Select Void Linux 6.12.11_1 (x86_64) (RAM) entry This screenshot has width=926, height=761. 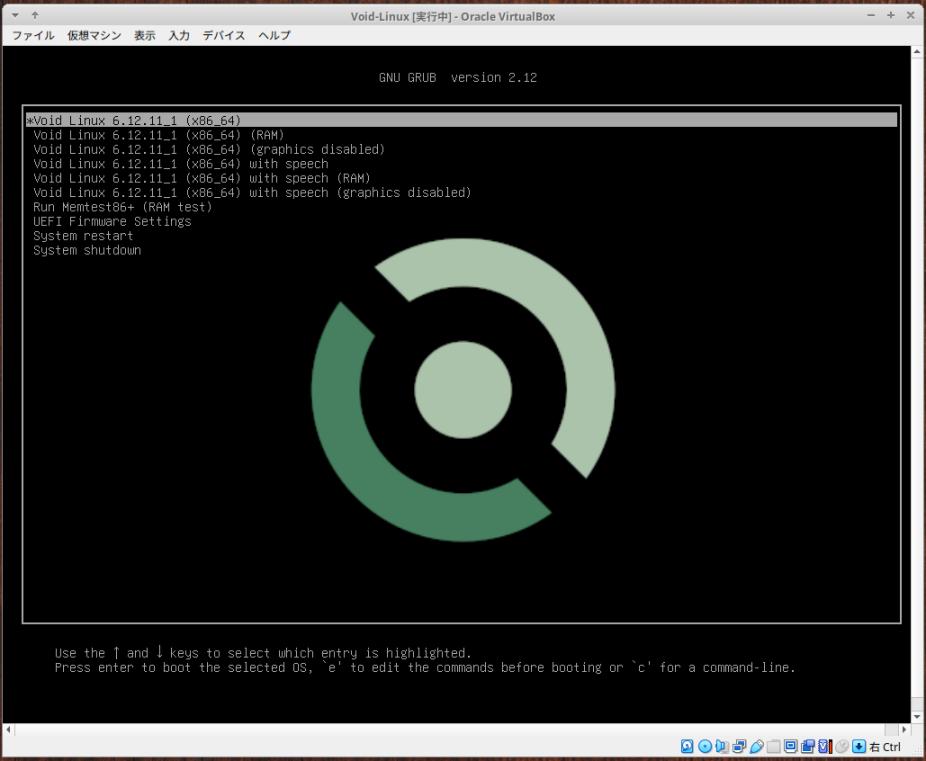click(159, 135)
